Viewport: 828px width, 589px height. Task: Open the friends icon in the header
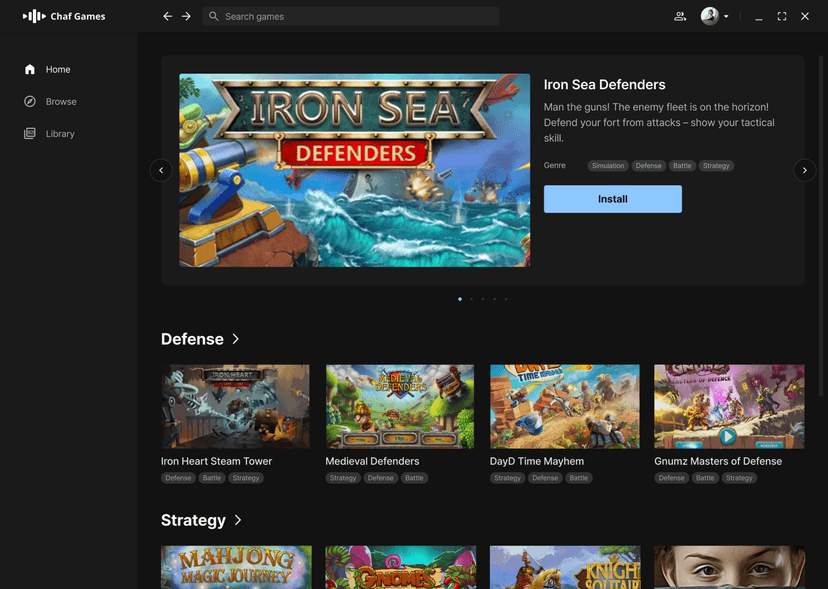click(x=680, y=16)
